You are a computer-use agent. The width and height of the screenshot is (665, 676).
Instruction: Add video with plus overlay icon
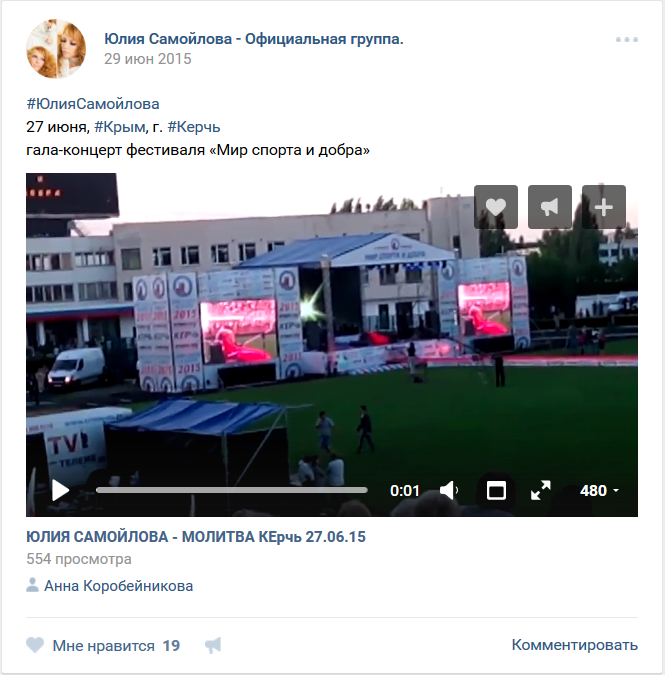(x=603, y=207)
